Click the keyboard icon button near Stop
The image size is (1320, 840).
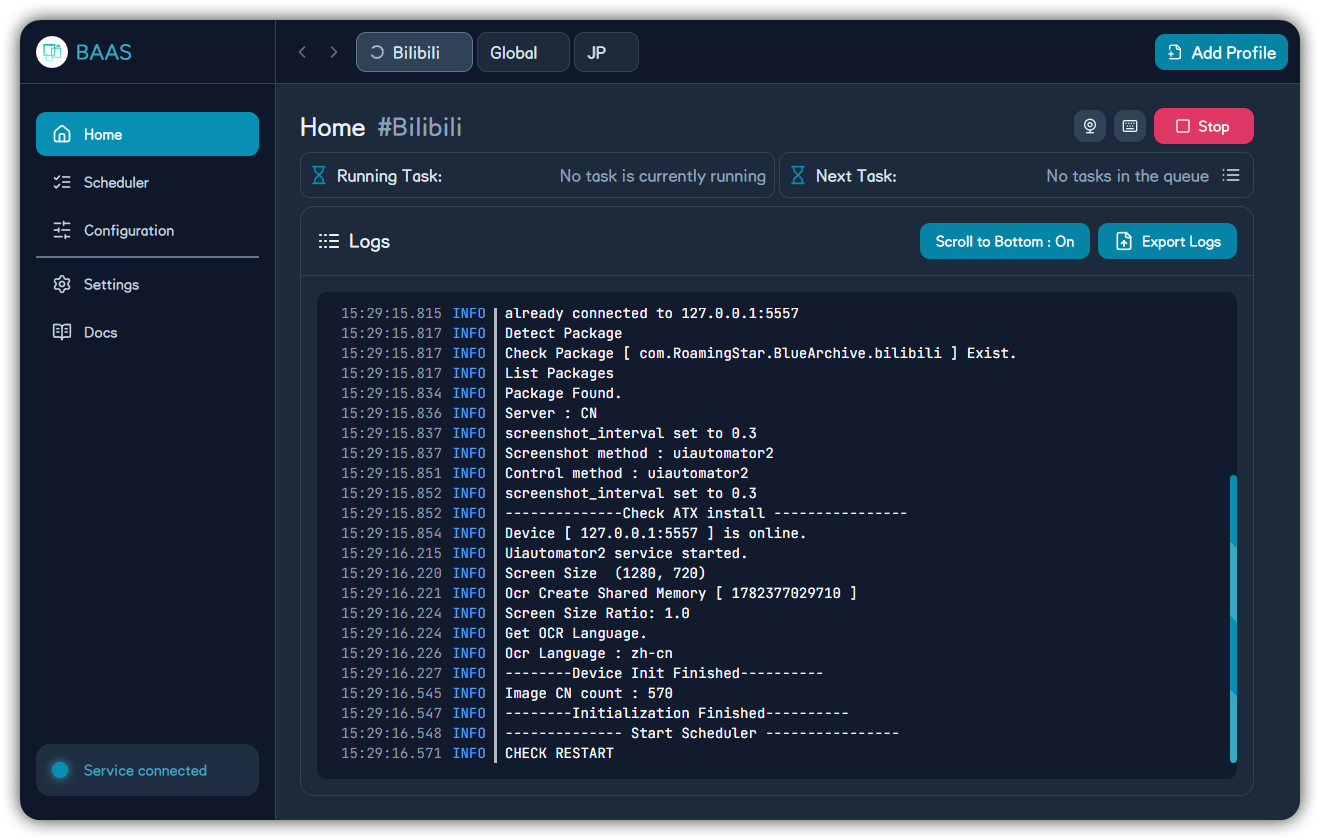1130,126
